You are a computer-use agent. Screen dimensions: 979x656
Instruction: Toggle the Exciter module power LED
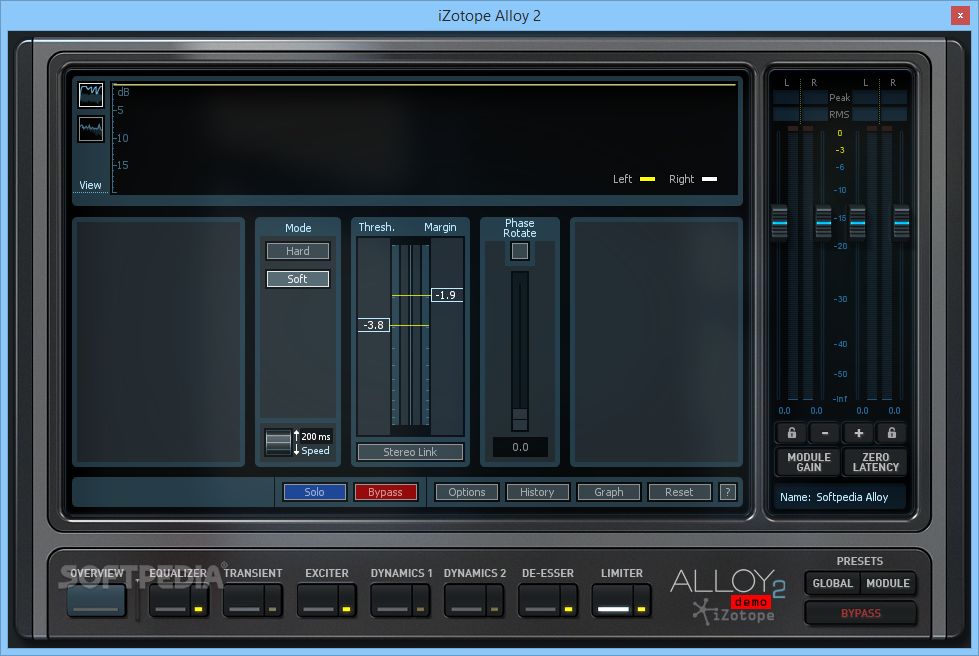(347, 608)
